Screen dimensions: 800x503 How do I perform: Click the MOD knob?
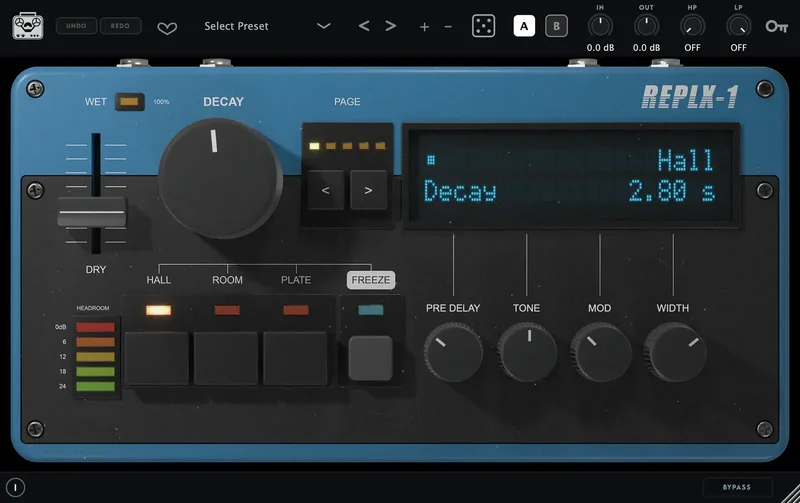pos(600,352)
